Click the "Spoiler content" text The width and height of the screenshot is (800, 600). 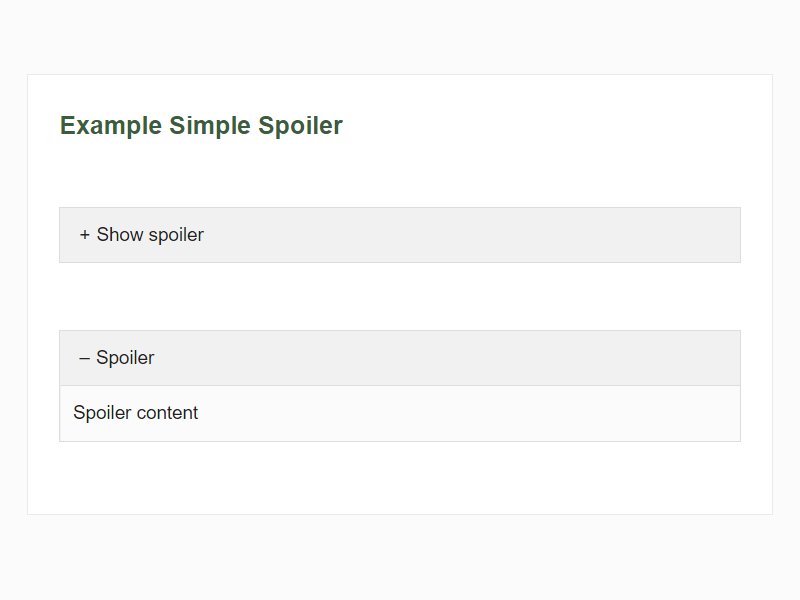(x=136, y=413)
